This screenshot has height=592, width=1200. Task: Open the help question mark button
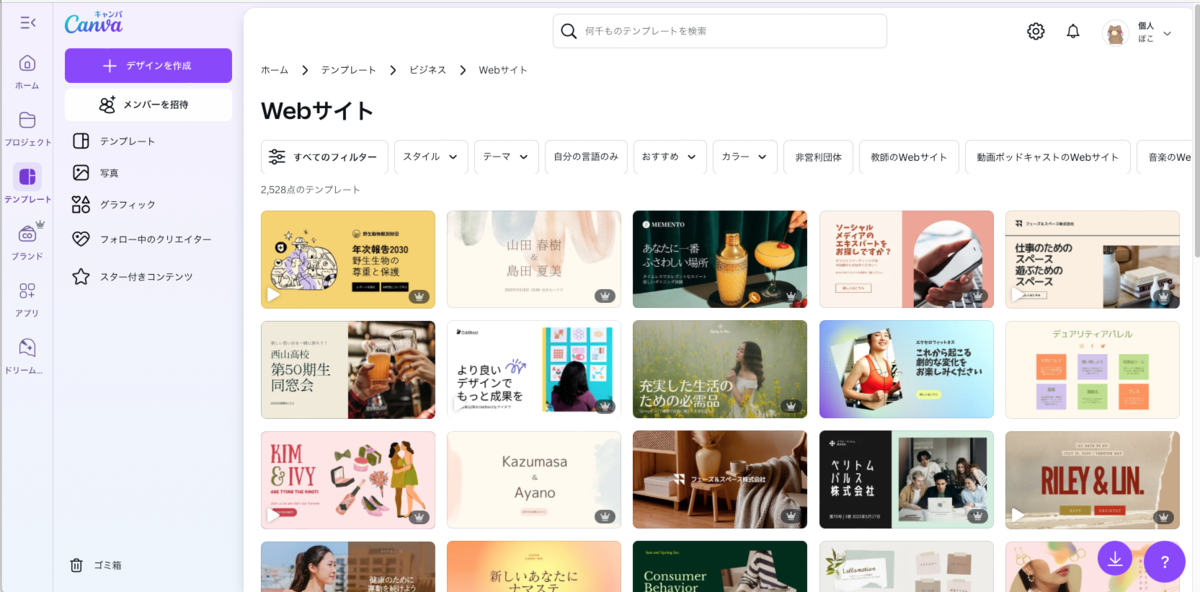(x=1164, y=561)
